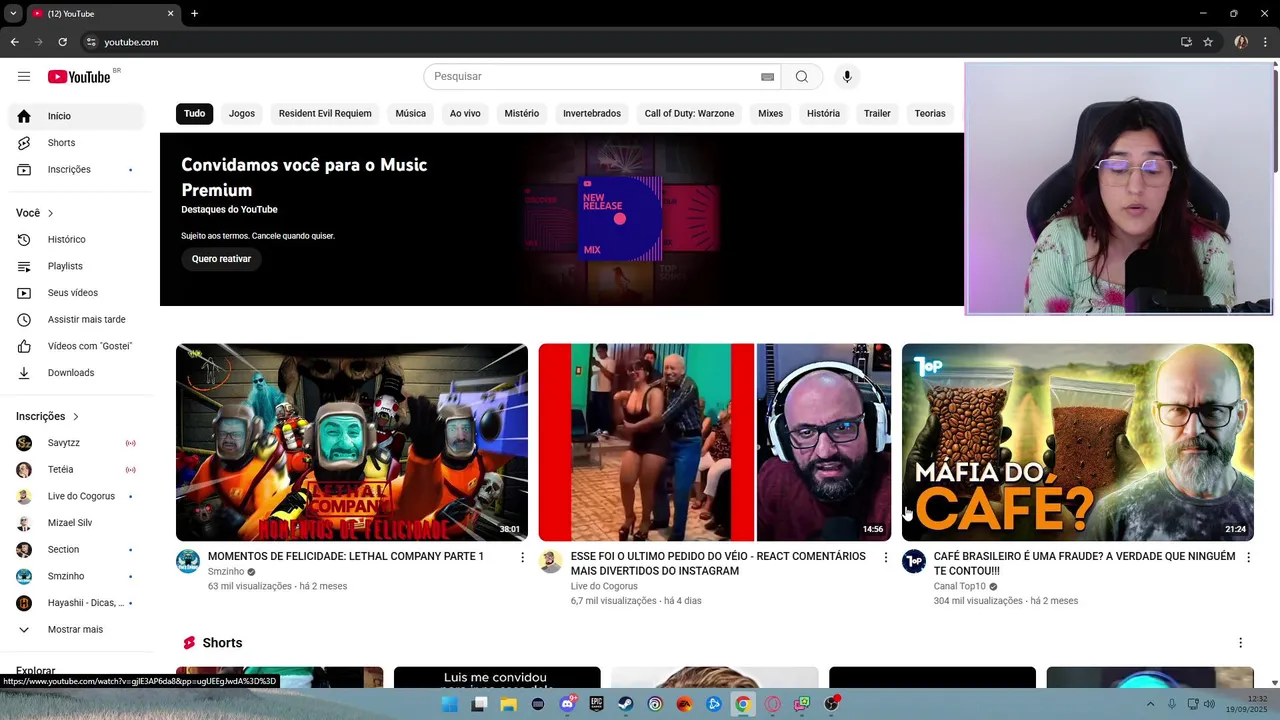Open Downloads in sidebar
The image size is (1280, 720).
click(76, 373)
